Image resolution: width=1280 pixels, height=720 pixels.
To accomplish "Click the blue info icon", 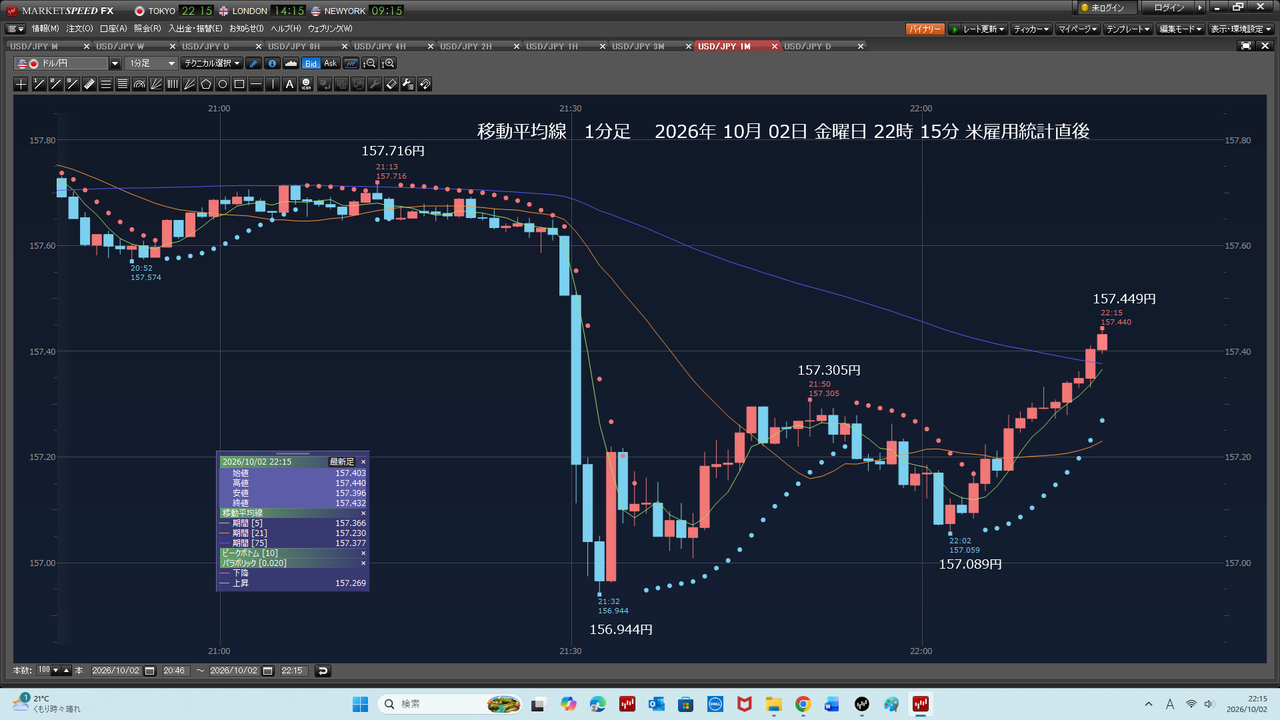I will 271,63.
